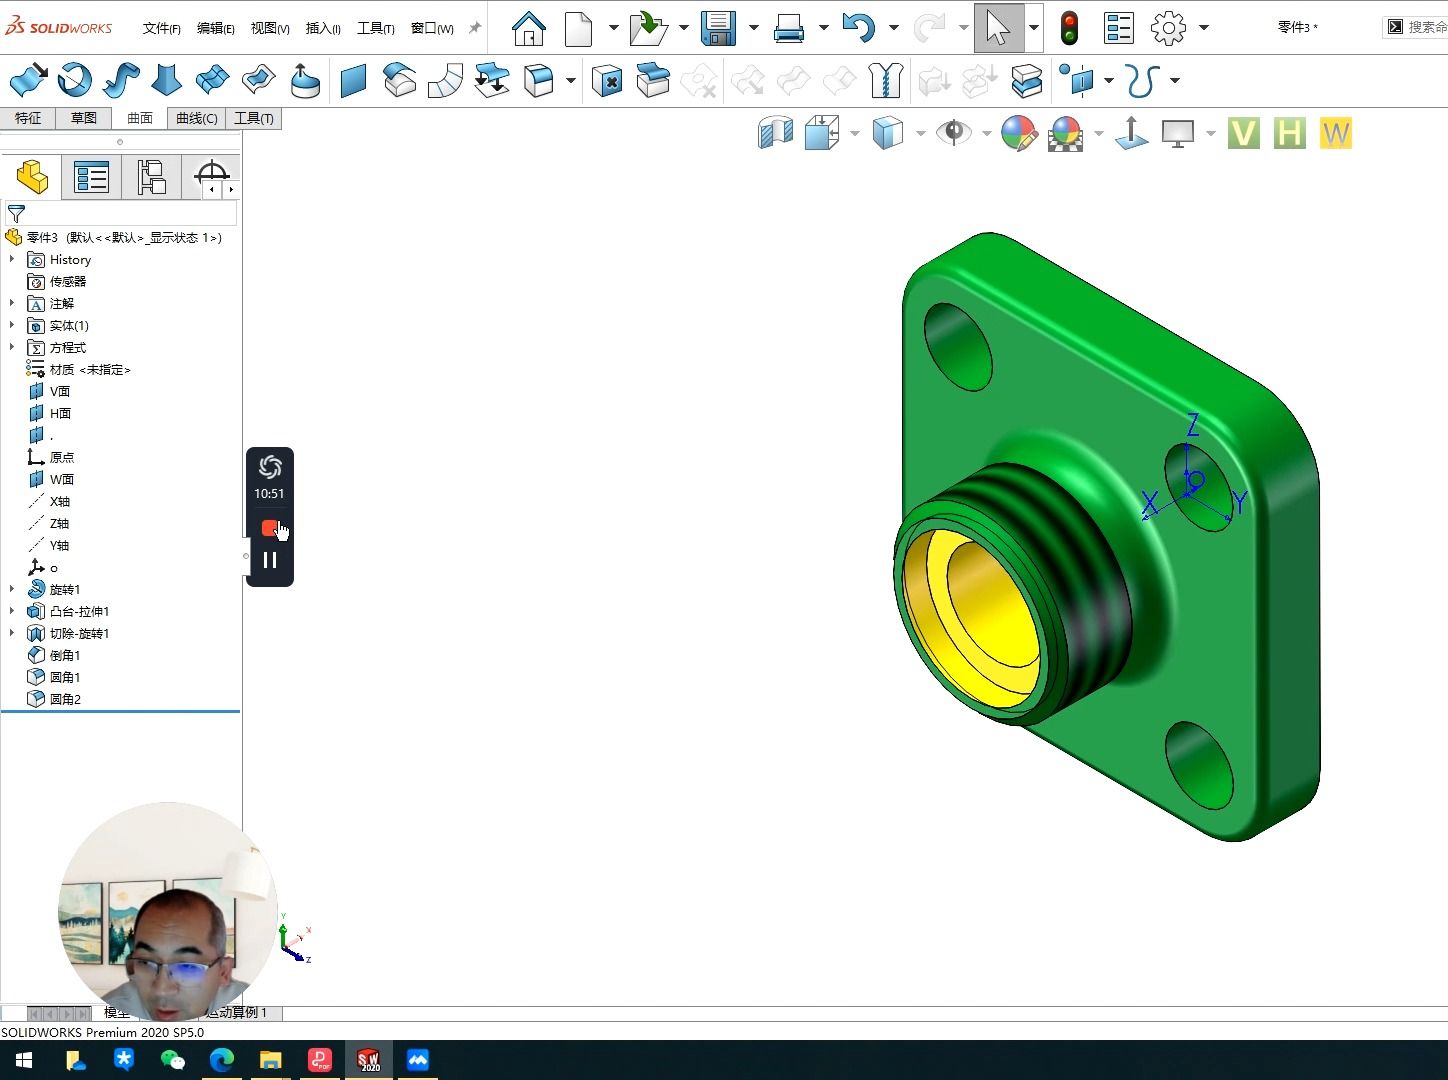The height and width of the screenshot is (1080, 1448).
Task: Expand the 凸台-拉伸1 feature node
Action: 12,611
